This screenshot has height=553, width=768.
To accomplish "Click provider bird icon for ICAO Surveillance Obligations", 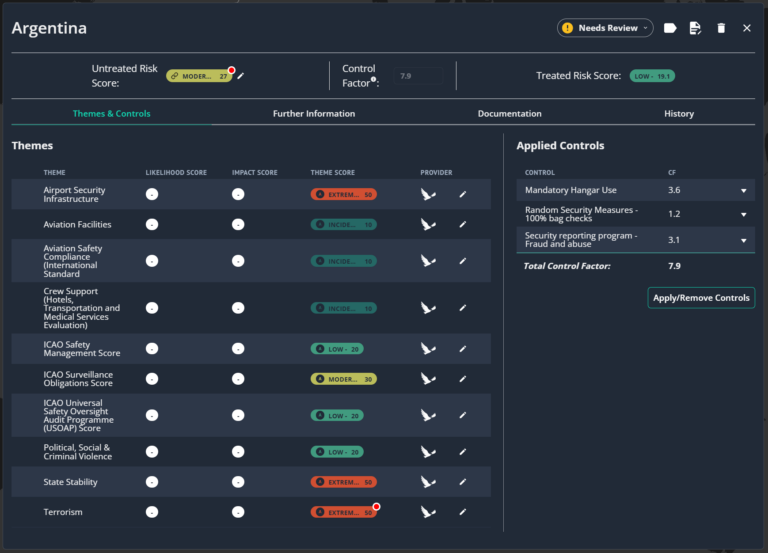I will click(x=428, y=379).
